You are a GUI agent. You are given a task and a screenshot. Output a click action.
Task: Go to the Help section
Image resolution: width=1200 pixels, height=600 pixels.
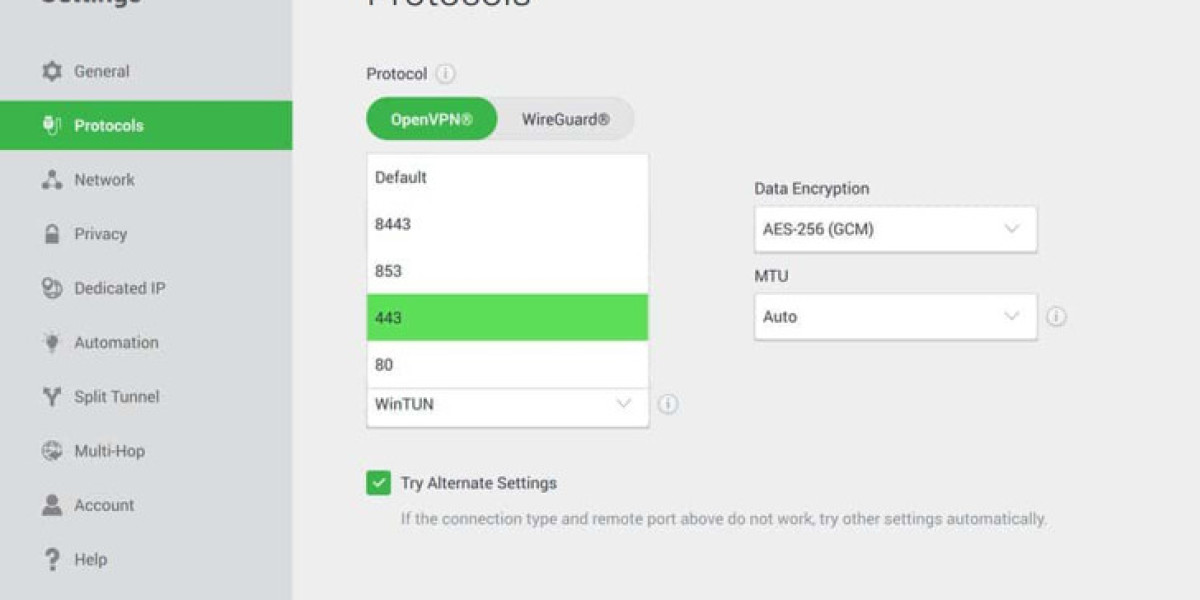click(x=90, y=560)
